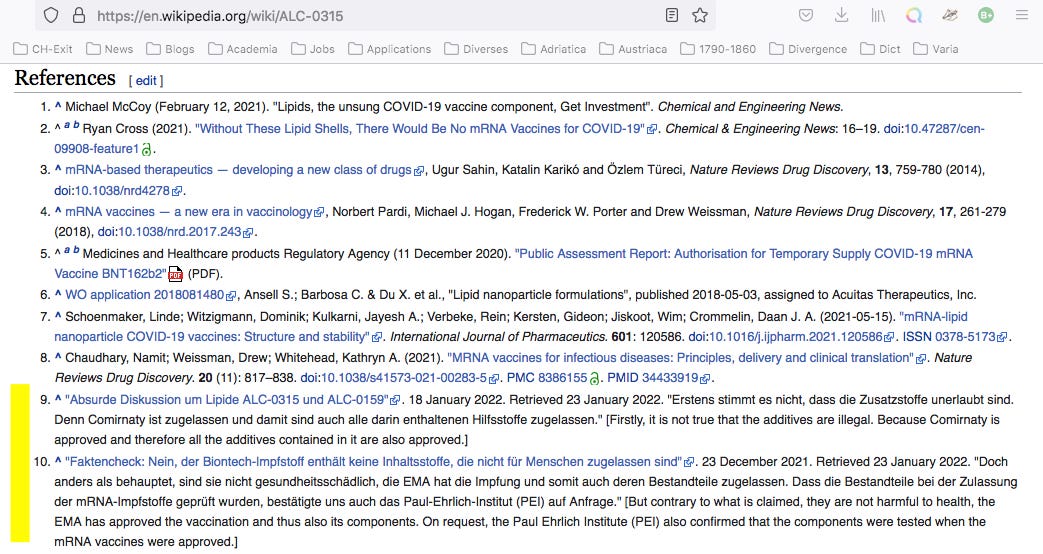Open 'mRNA-lipid nanoparticle COVID-19 vaccines' link
Image resolution: width=1043 pixels, height=554 pixels.
coord(511,327)
